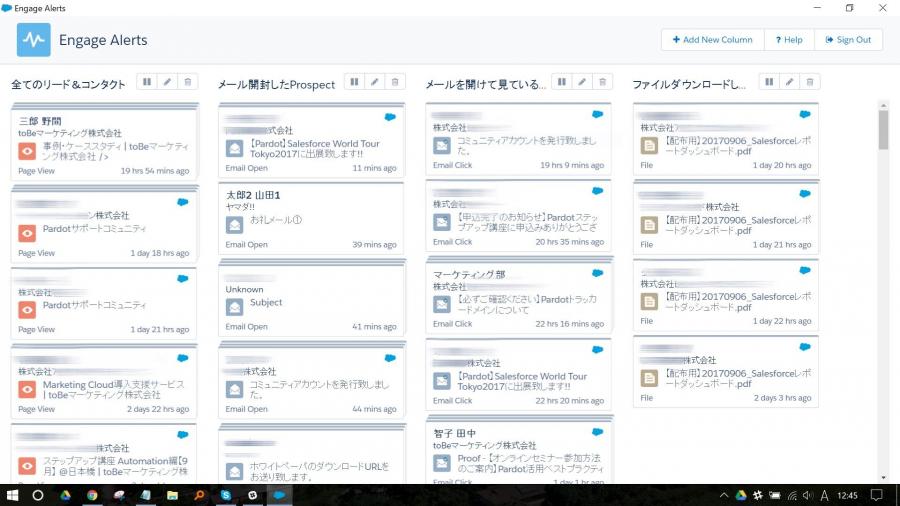Pause the 全てのリード＆コンタクト column
This screenshot has width=900, height=506.
pyautogui.click(x=147, y=82)
